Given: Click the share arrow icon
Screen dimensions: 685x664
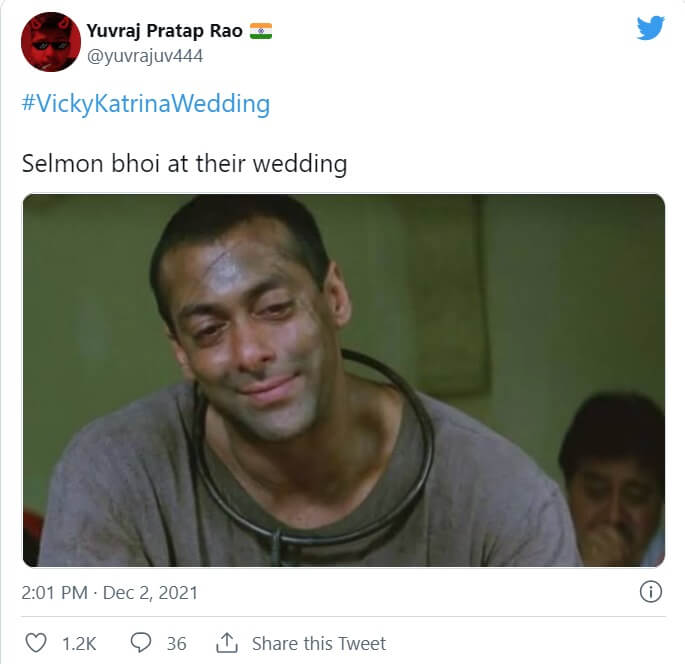Looking at the screenshot, I should tap(227, 642).
